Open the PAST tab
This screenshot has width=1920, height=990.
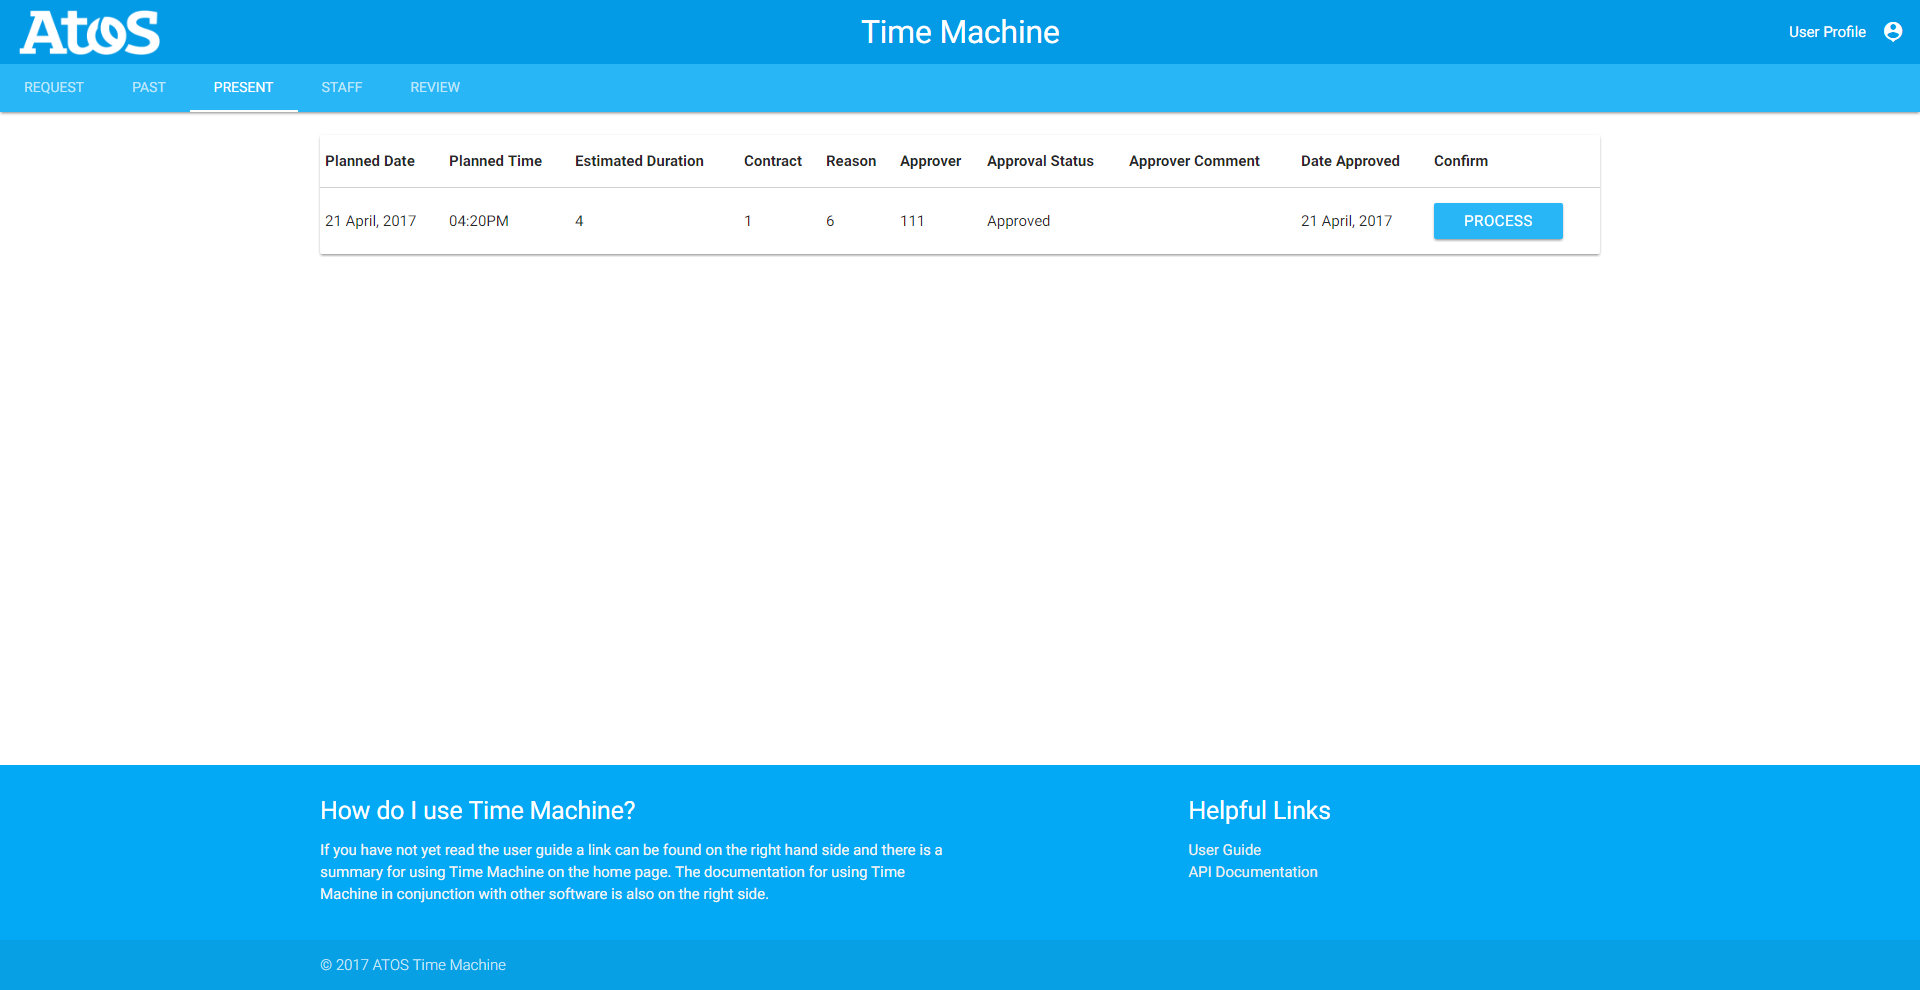click(x=149, y=88)
